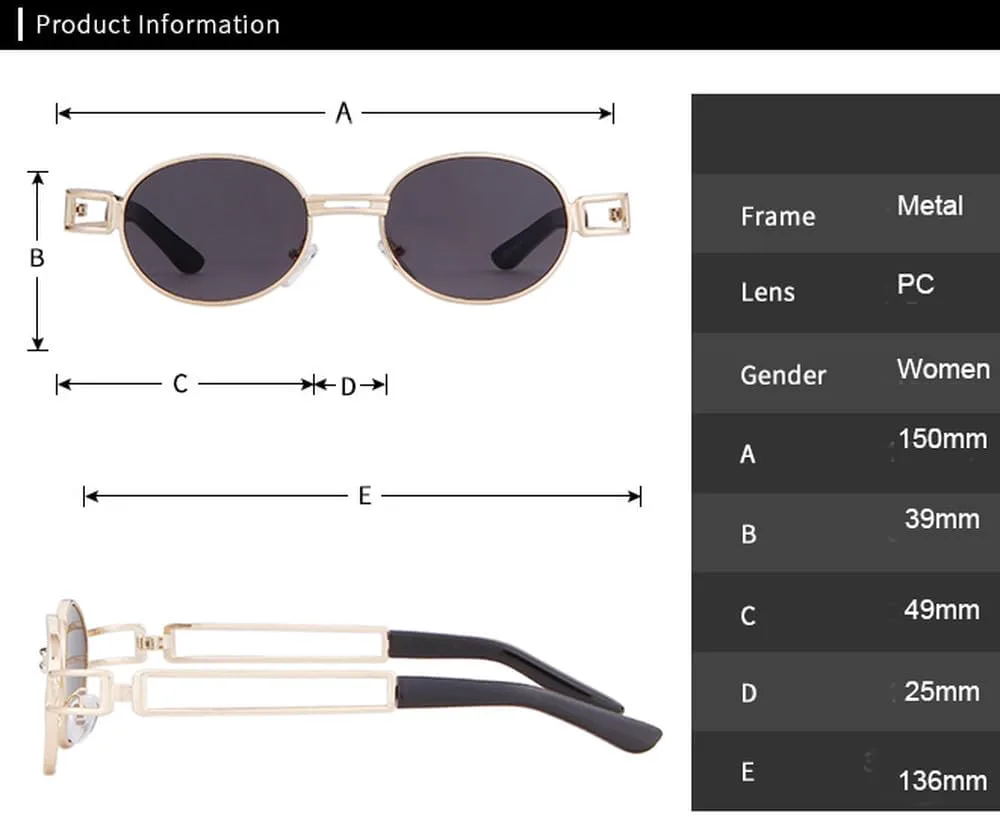Click the dimension label C below lens
Screen dimensions: 1000x817
(x=180, y=384)
